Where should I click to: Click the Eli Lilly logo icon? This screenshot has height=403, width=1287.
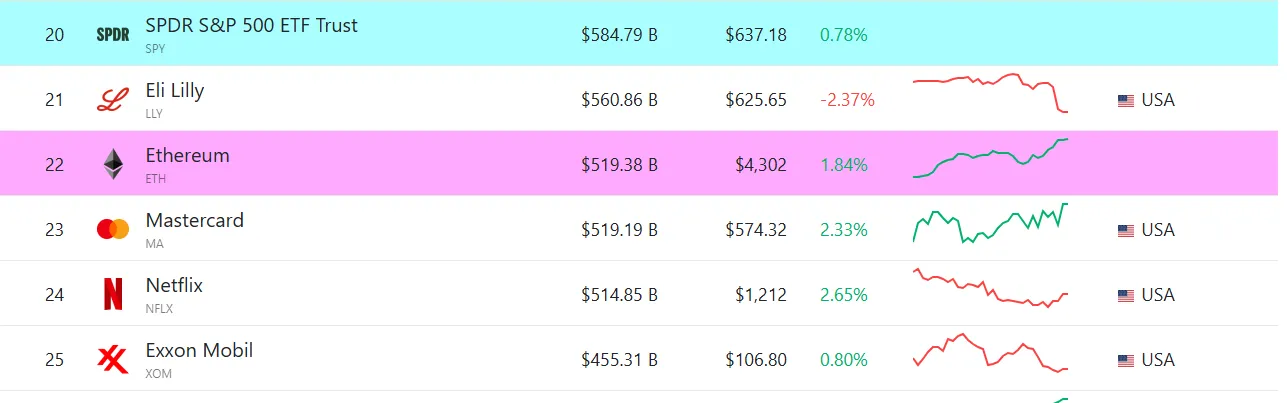(113, 100)
